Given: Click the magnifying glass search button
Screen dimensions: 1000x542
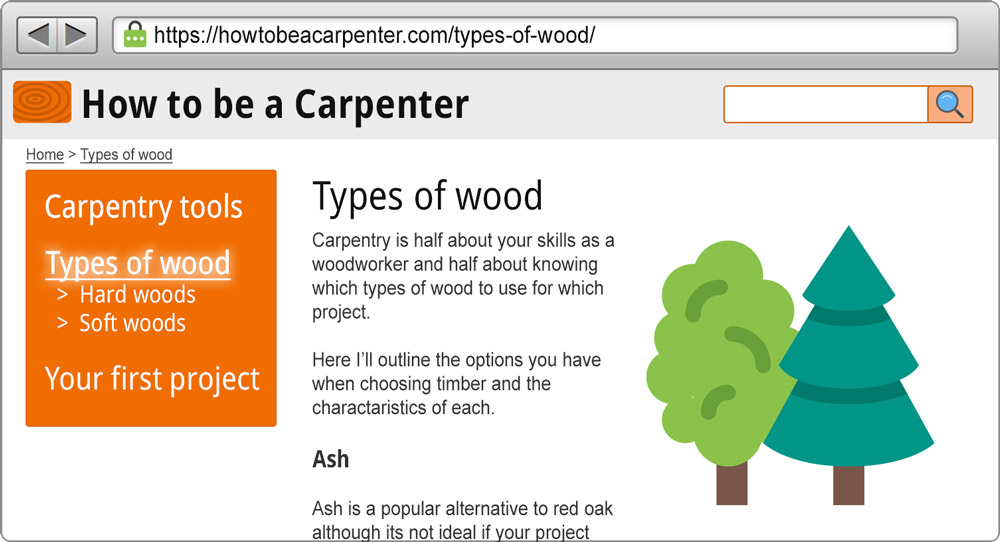Looking at the screenshot, I should coord(950,104).
